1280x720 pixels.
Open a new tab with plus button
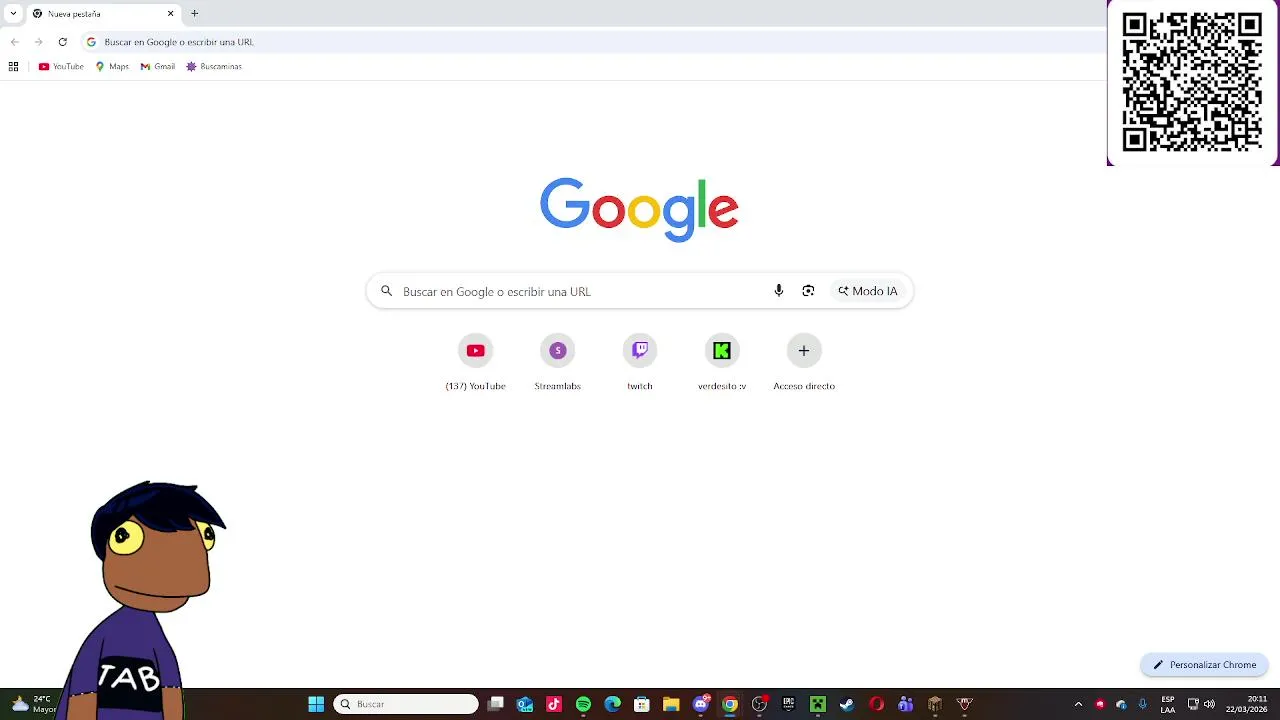194,13
